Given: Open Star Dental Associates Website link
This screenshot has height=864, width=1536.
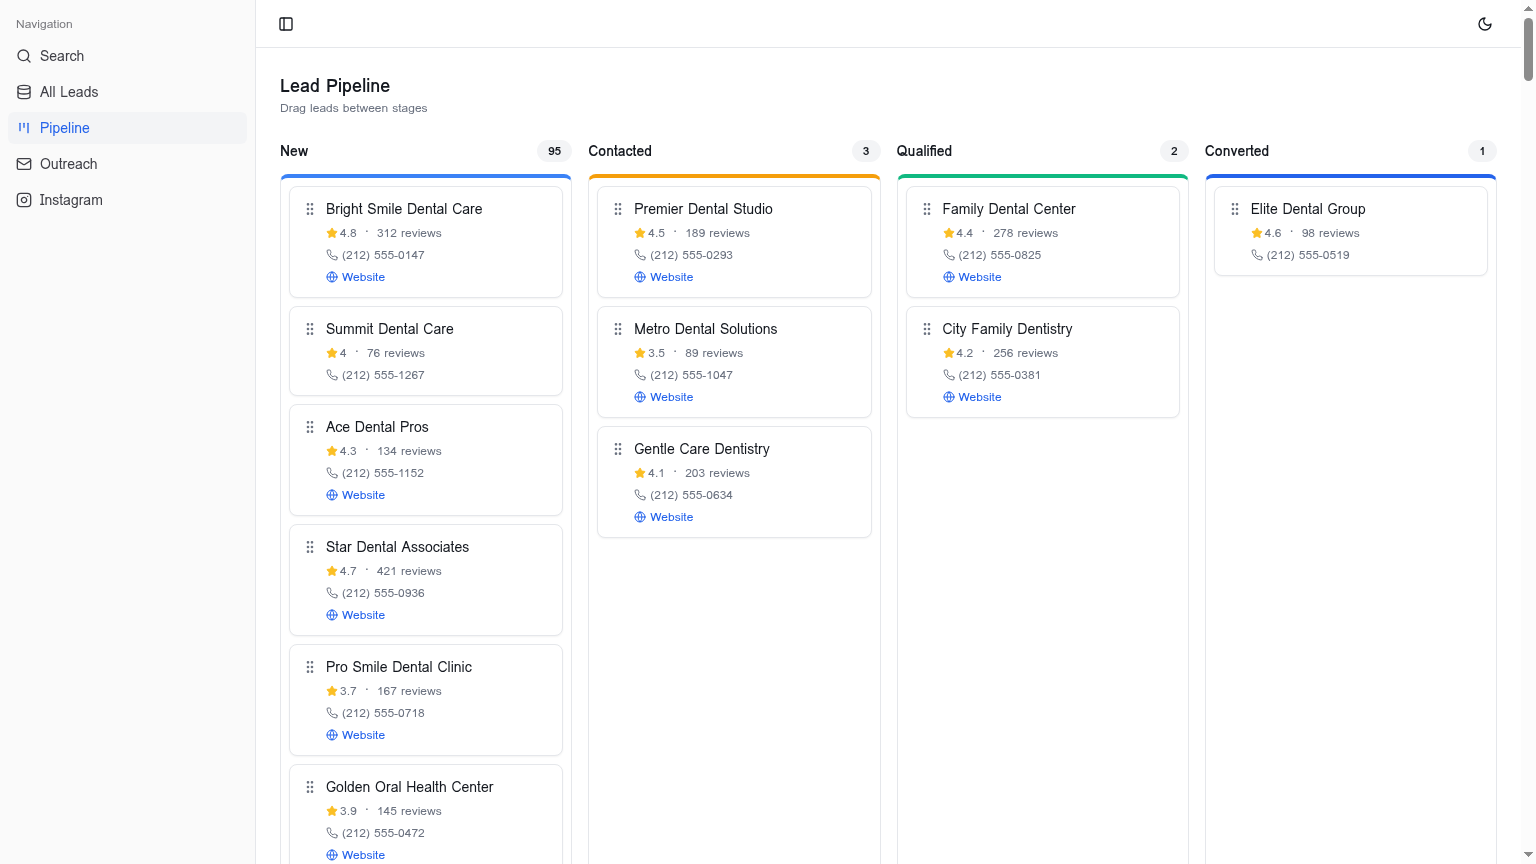Looking at the screenshot, I should pyautogui.click(x=356, y=615).
